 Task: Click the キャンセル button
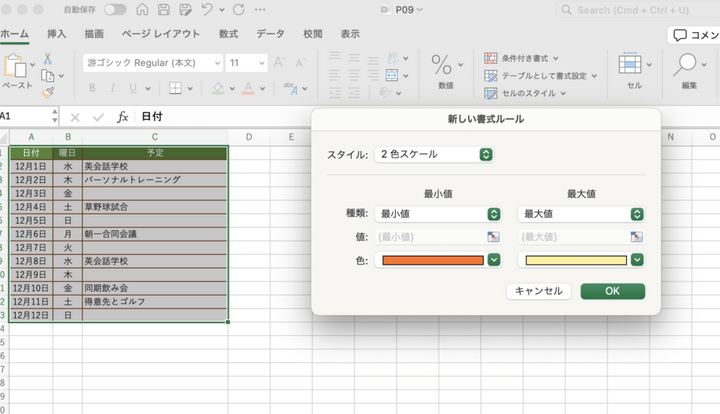[x=539, y=291]
